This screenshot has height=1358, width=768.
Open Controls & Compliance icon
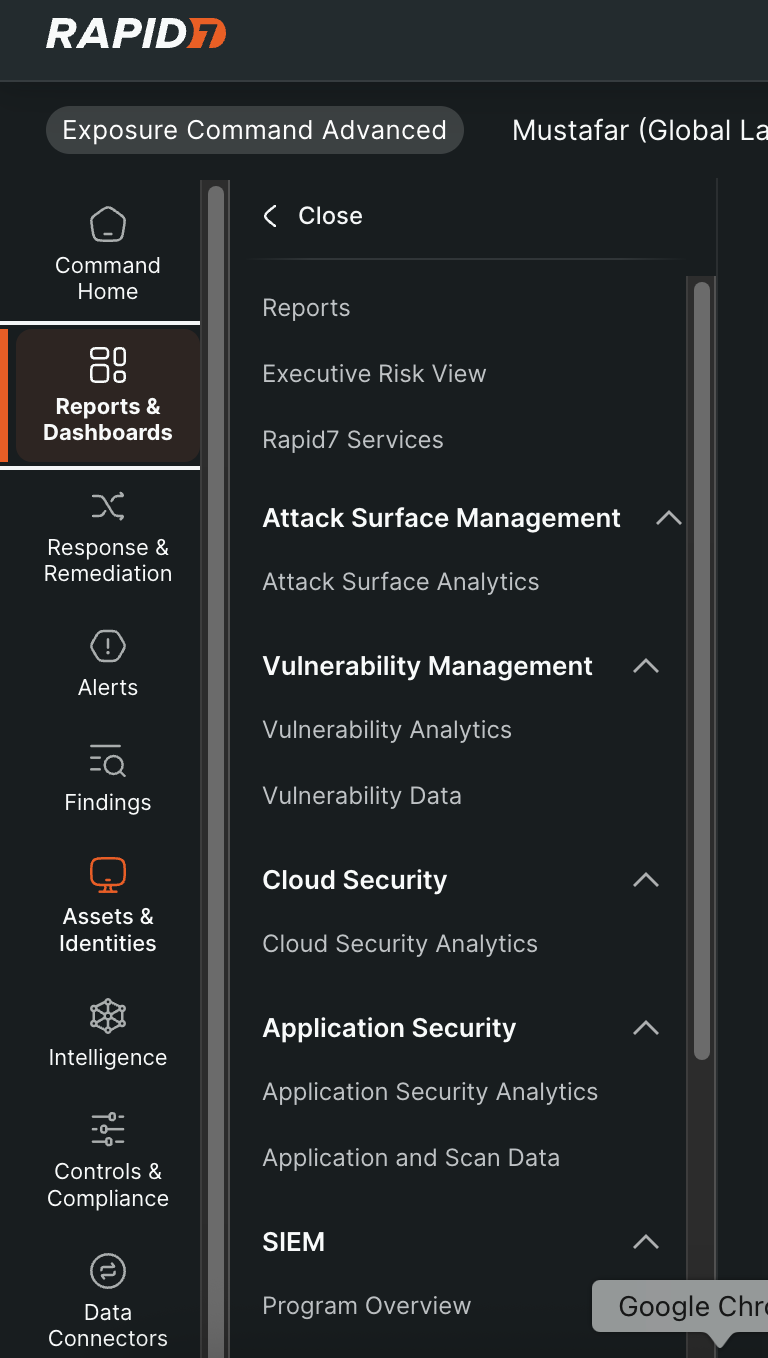[108, 1158]
